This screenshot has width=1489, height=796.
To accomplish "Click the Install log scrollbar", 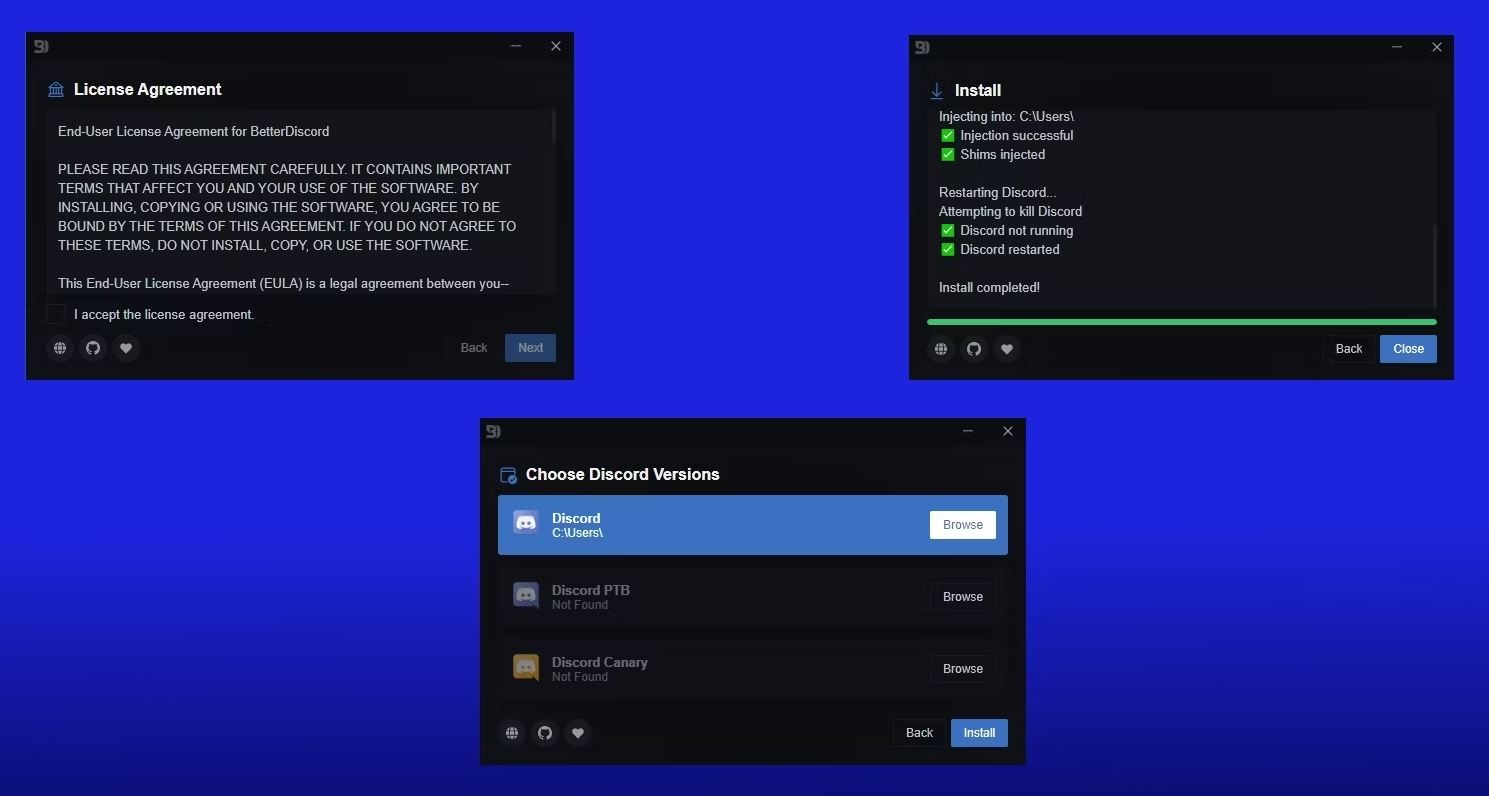I will pyautogui.click(x=1434, y=265).
